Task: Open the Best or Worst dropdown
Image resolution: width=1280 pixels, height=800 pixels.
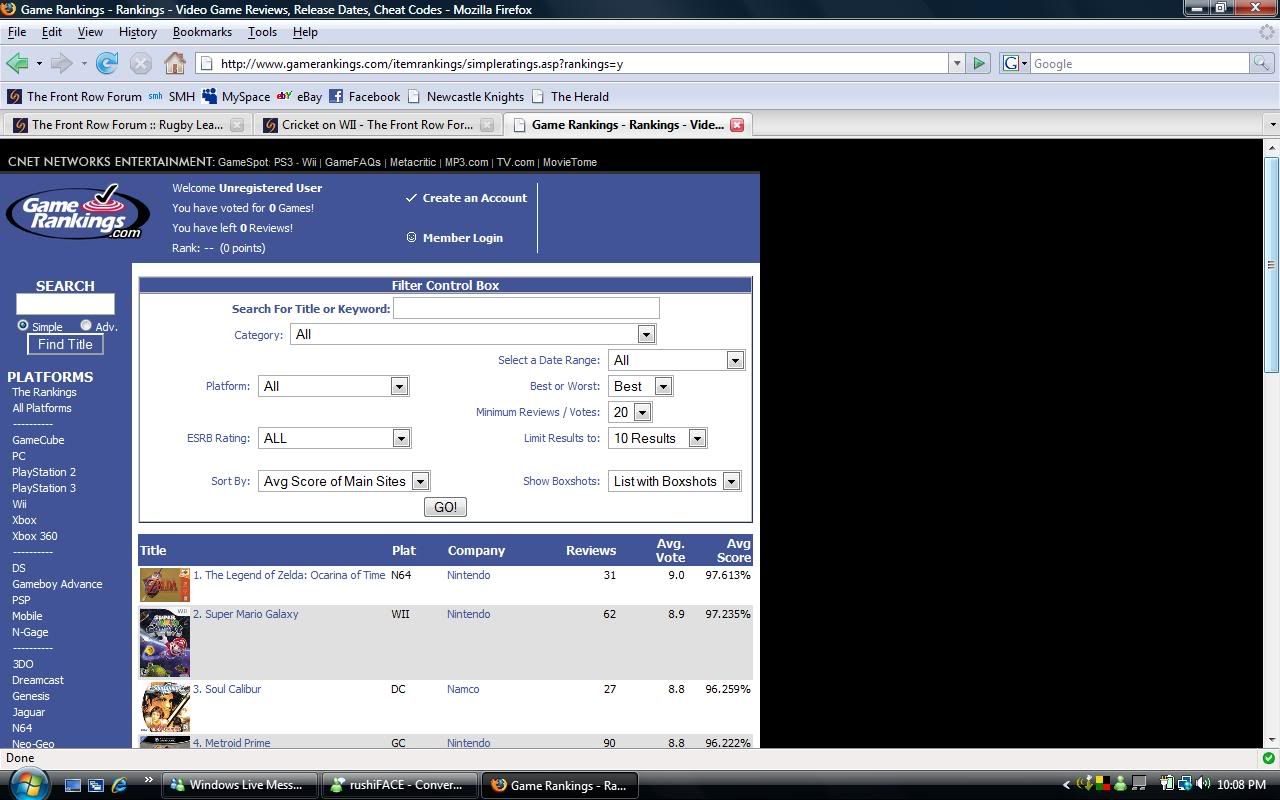Action: click(x=640, y=386)
